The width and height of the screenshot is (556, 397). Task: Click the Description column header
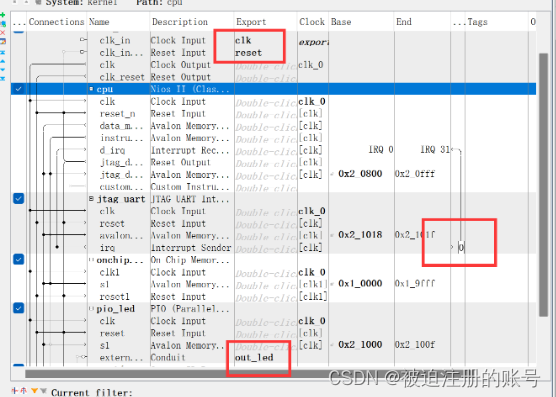coord(192,22)
